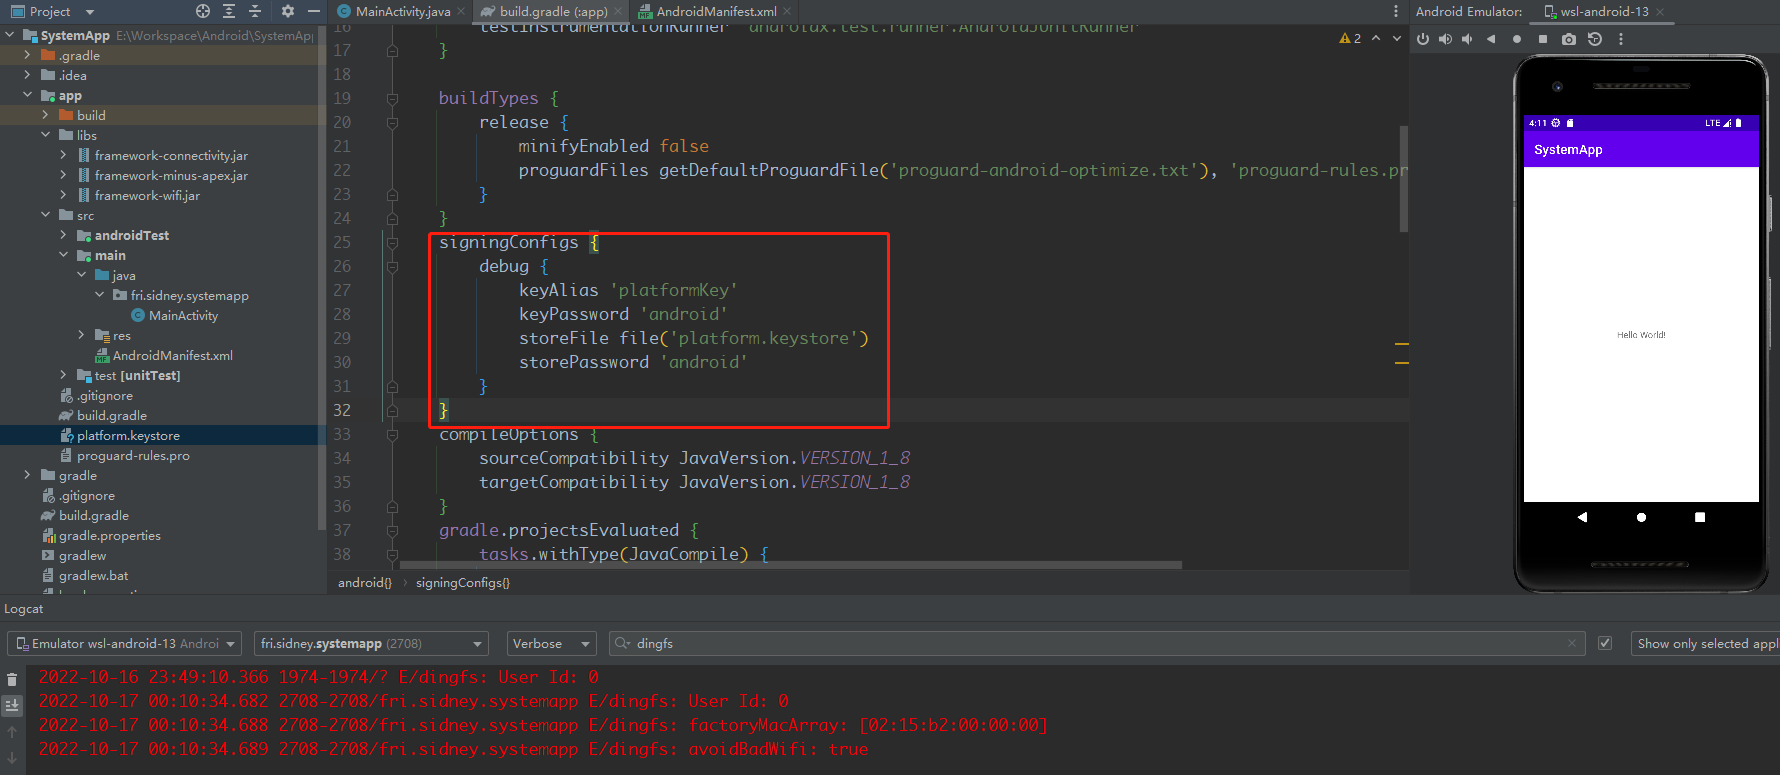Collapse all in Project panel toolbar

tap(255, 11)
